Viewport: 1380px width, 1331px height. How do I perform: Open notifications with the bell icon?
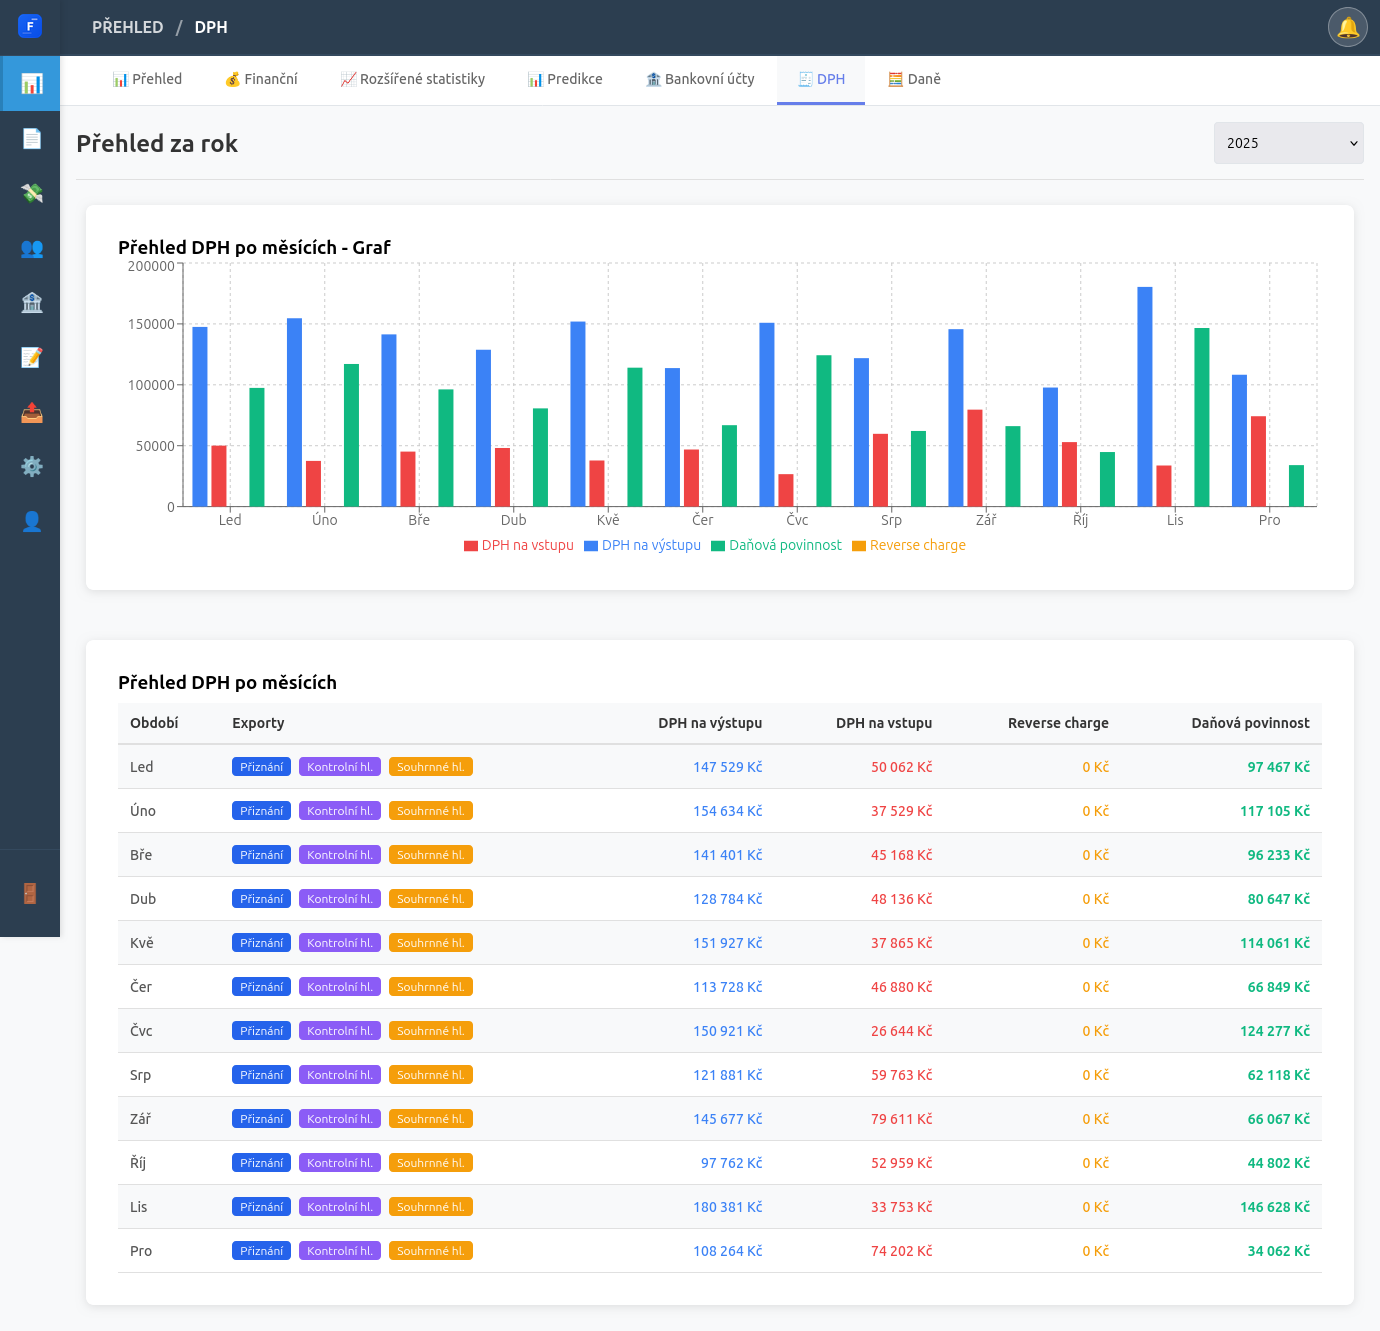pyautogui.click(x=1347, y=27)
